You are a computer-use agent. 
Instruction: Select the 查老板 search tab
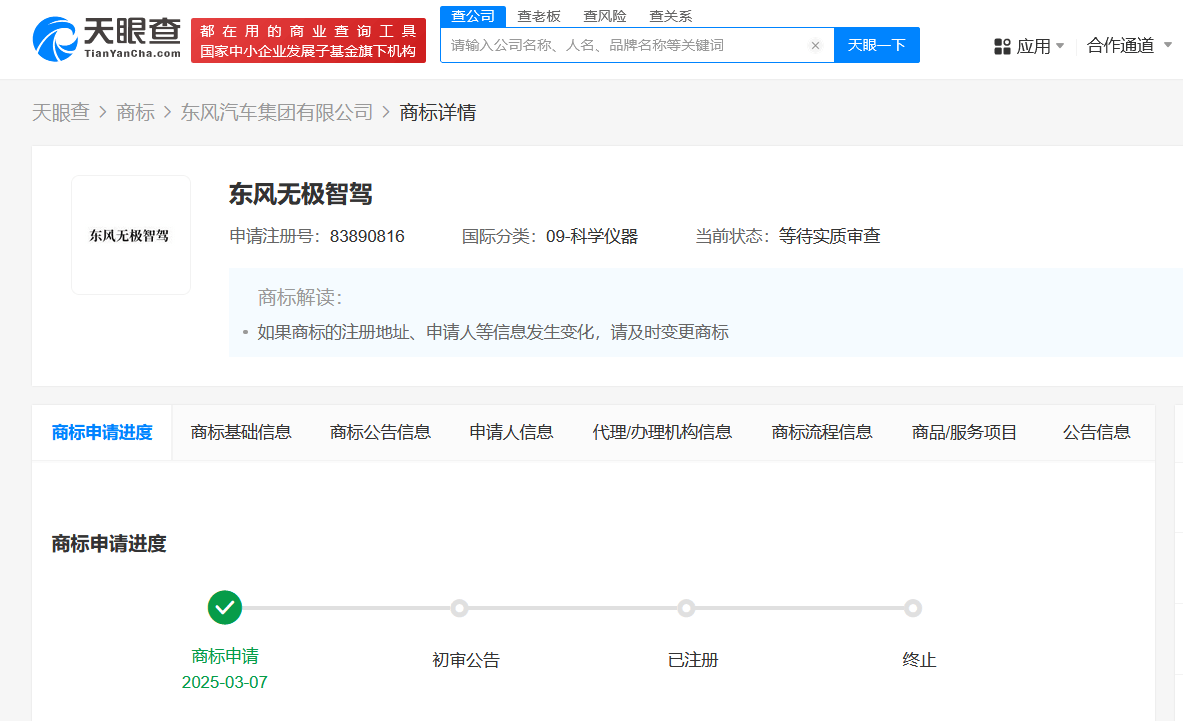(x=538, y=16)
